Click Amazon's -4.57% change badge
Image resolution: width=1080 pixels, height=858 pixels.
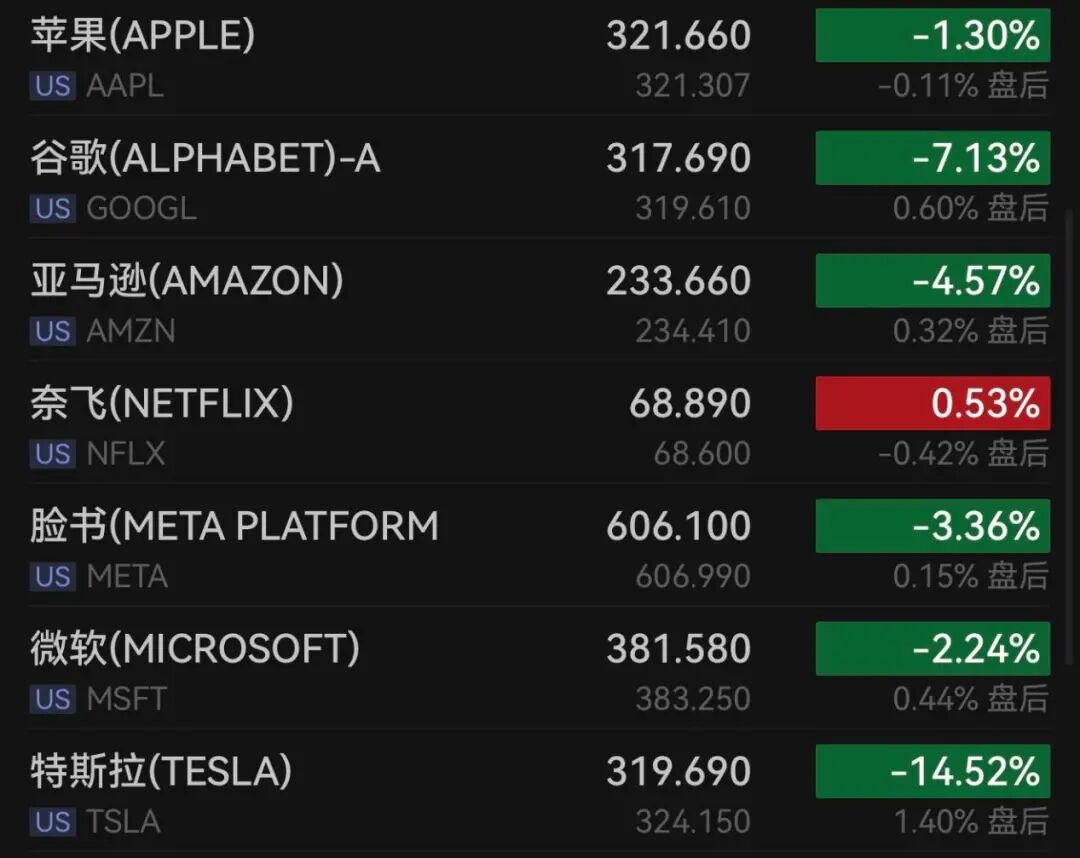coord(933,280)
